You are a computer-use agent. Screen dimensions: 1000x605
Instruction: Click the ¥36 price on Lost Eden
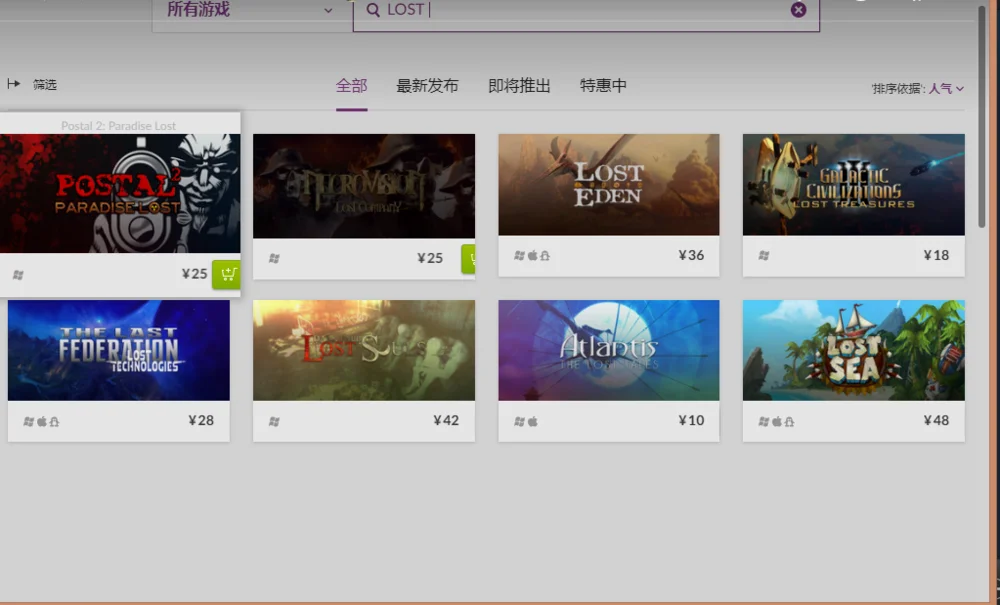[x=691, y=255]
